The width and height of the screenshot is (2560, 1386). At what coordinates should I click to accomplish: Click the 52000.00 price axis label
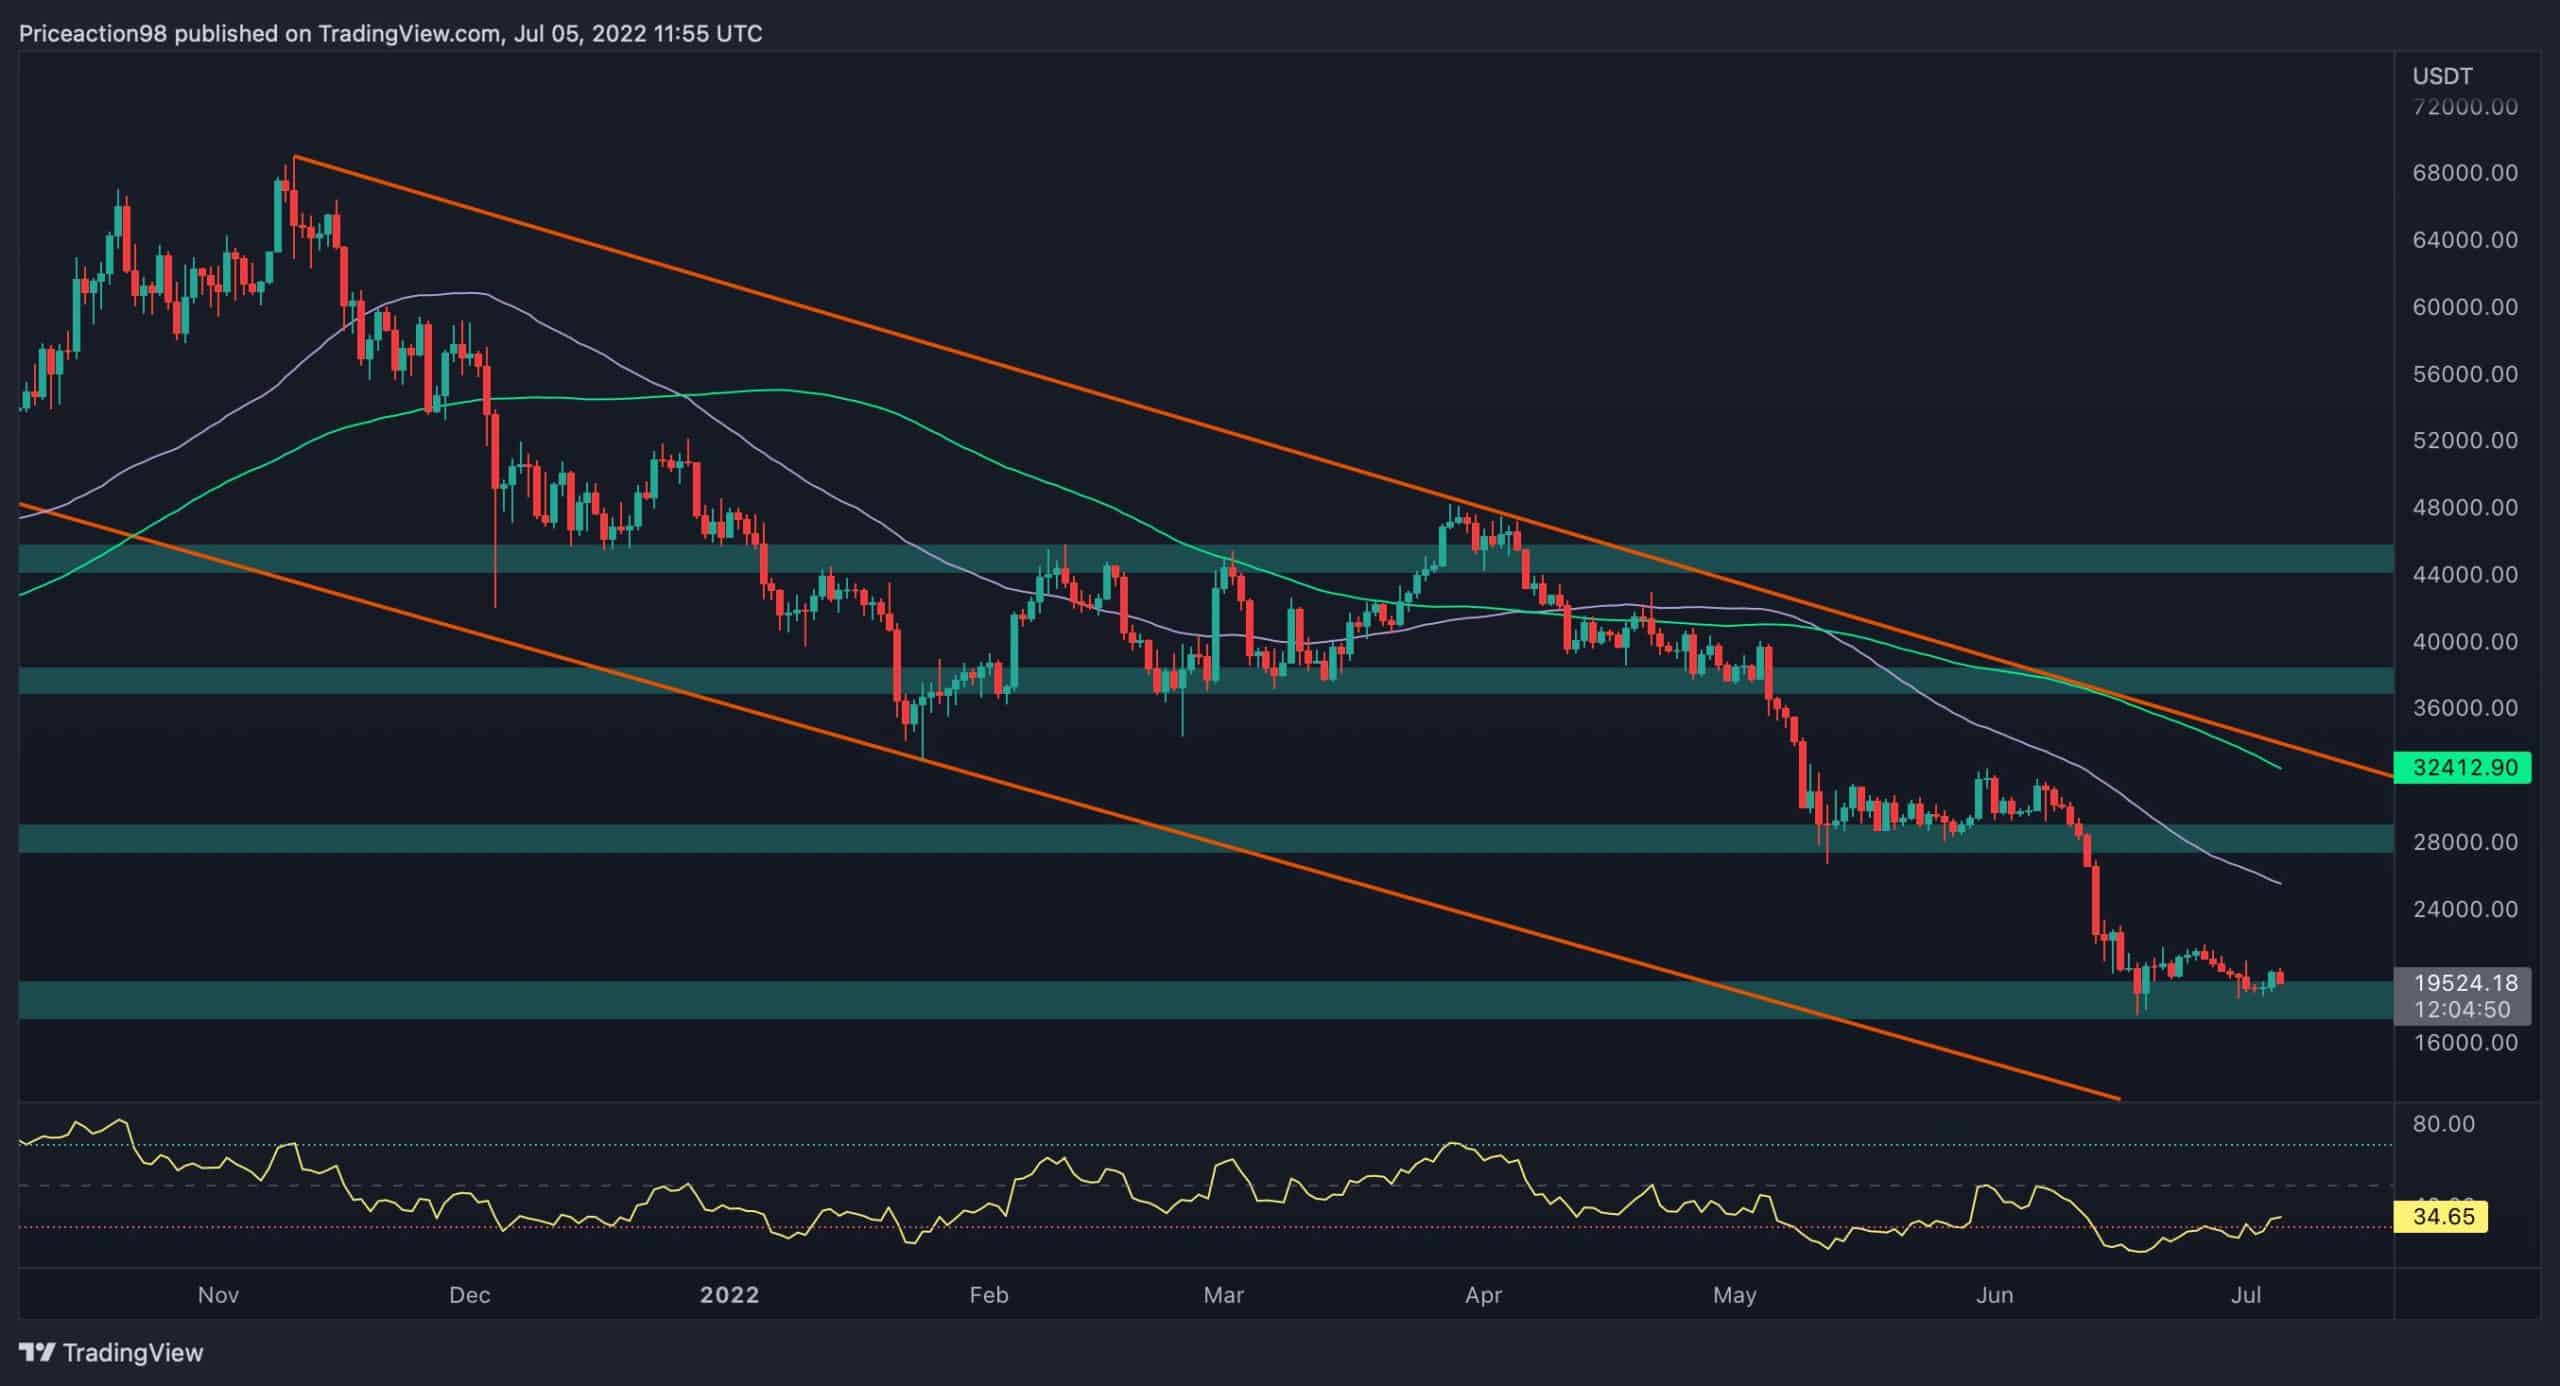pyautogui.click(x=2465, y=441)
